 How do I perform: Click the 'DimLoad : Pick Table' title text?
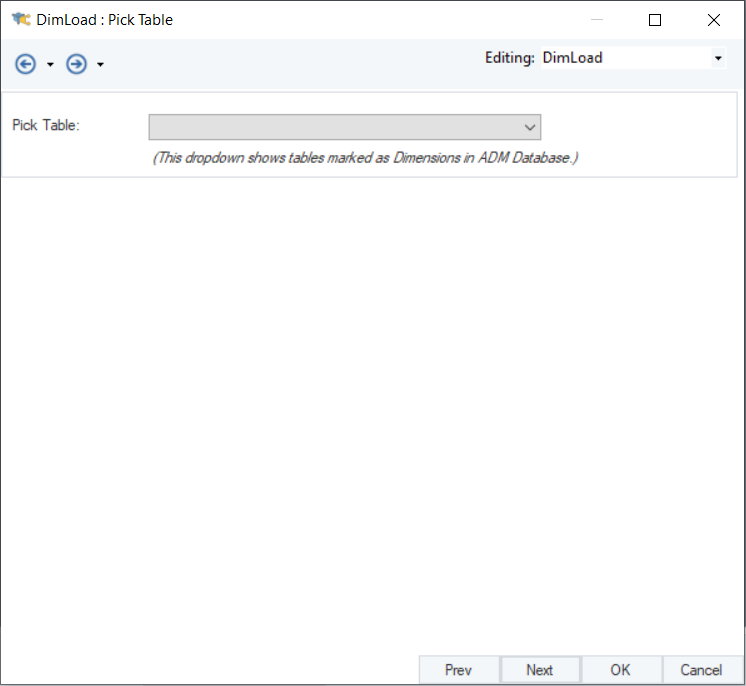click(x=105, y=20)
